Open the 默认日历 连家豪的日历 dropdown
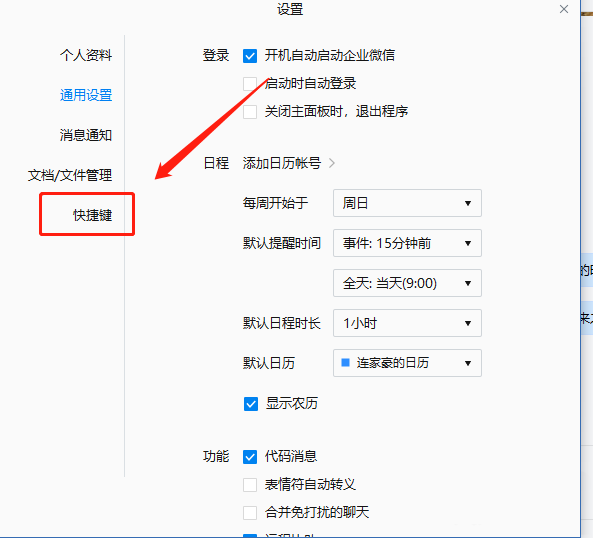 tap(407, 363)
